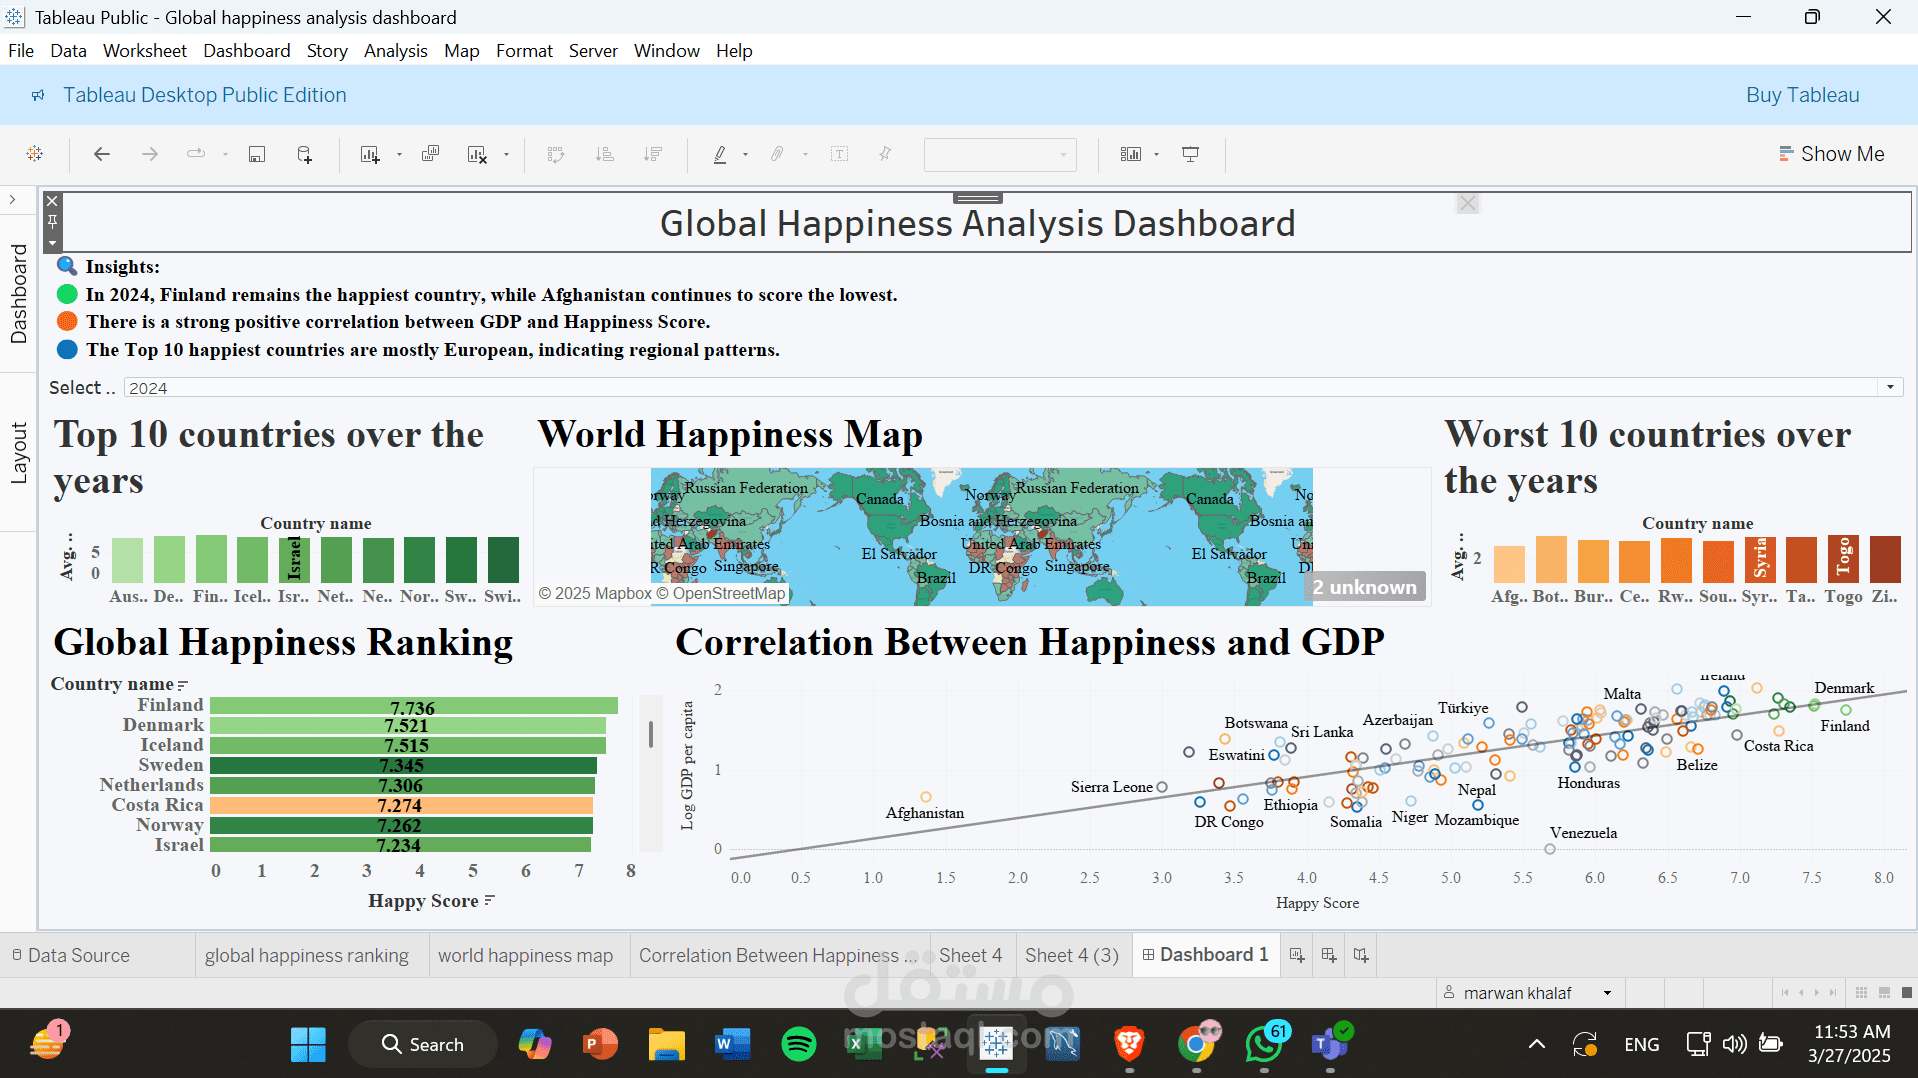The height and width of the screenshot is (1078, 1918).
Task: Expand the collapsed left sidebar chevron
Action: pos(13,200)
